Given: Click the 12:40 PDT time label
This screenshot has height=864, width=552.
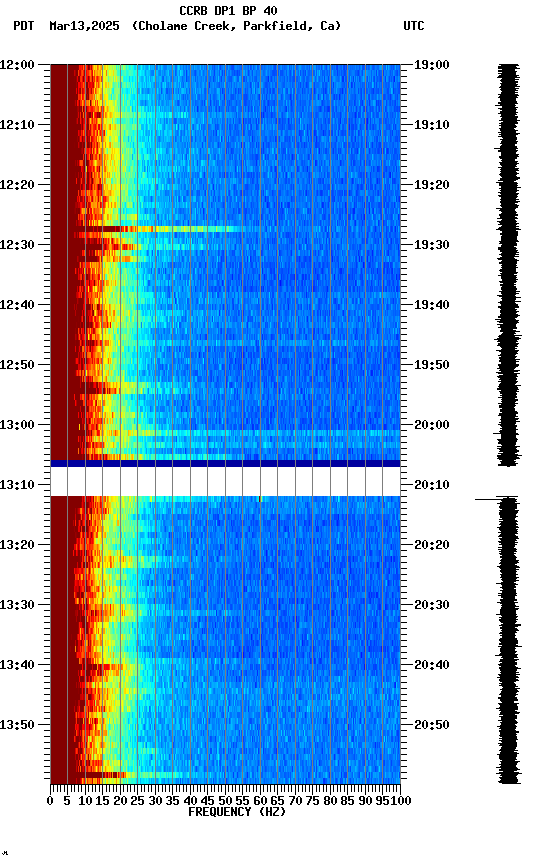Looking at the screenshot, I should tap(17, 305).
